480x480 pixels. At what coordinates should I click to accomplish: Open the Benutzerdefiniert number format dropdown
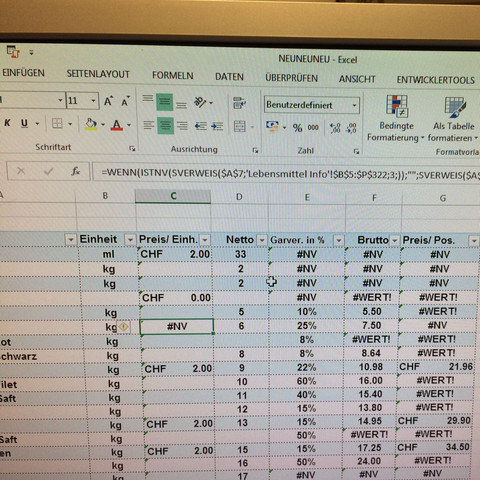click(x=354, y=105)
